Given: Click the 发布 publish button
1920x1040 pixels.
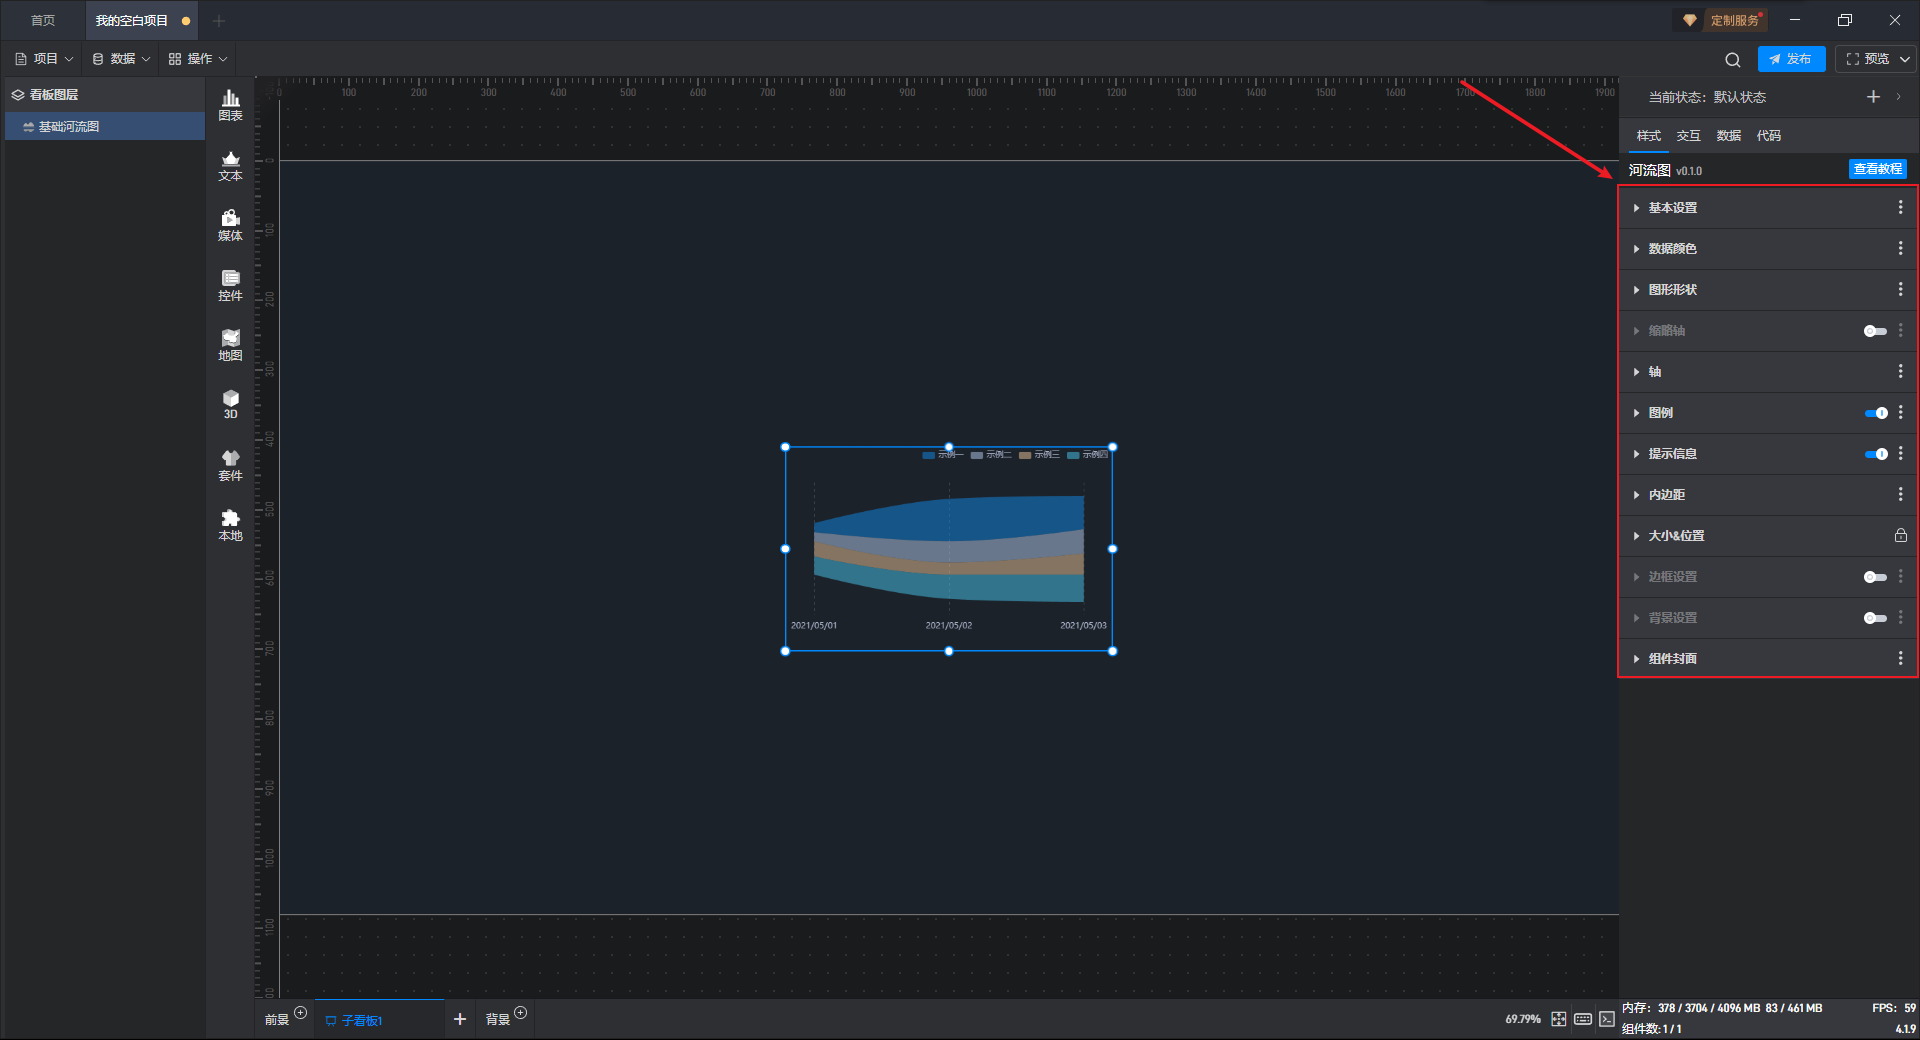Looking at the screenshot, I should coord(1791,59).
